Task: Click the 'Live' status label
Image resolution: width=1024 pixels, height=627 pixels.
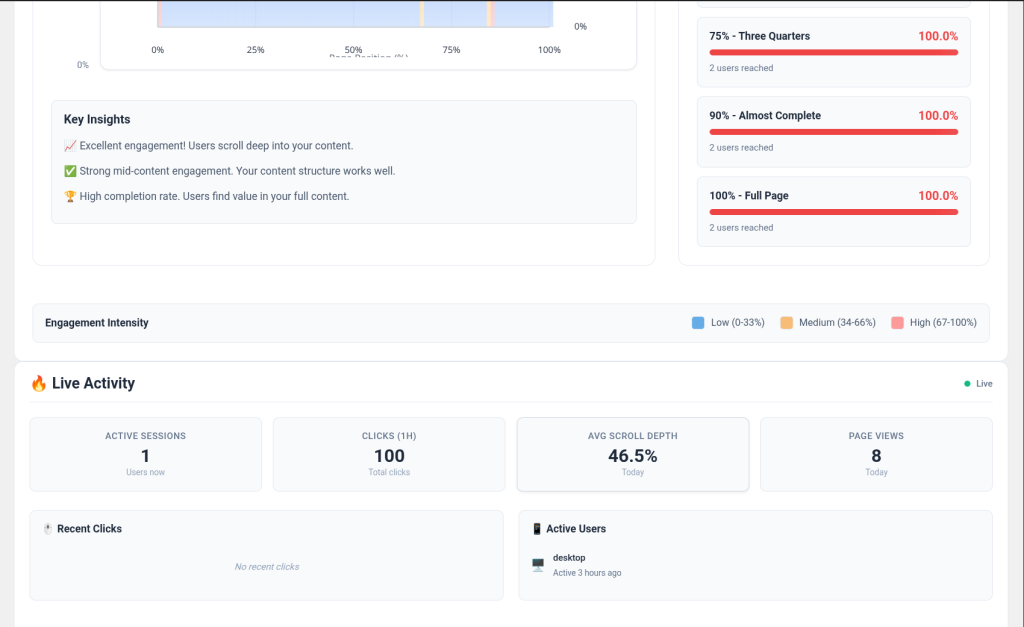Action: tap(984, 383)
